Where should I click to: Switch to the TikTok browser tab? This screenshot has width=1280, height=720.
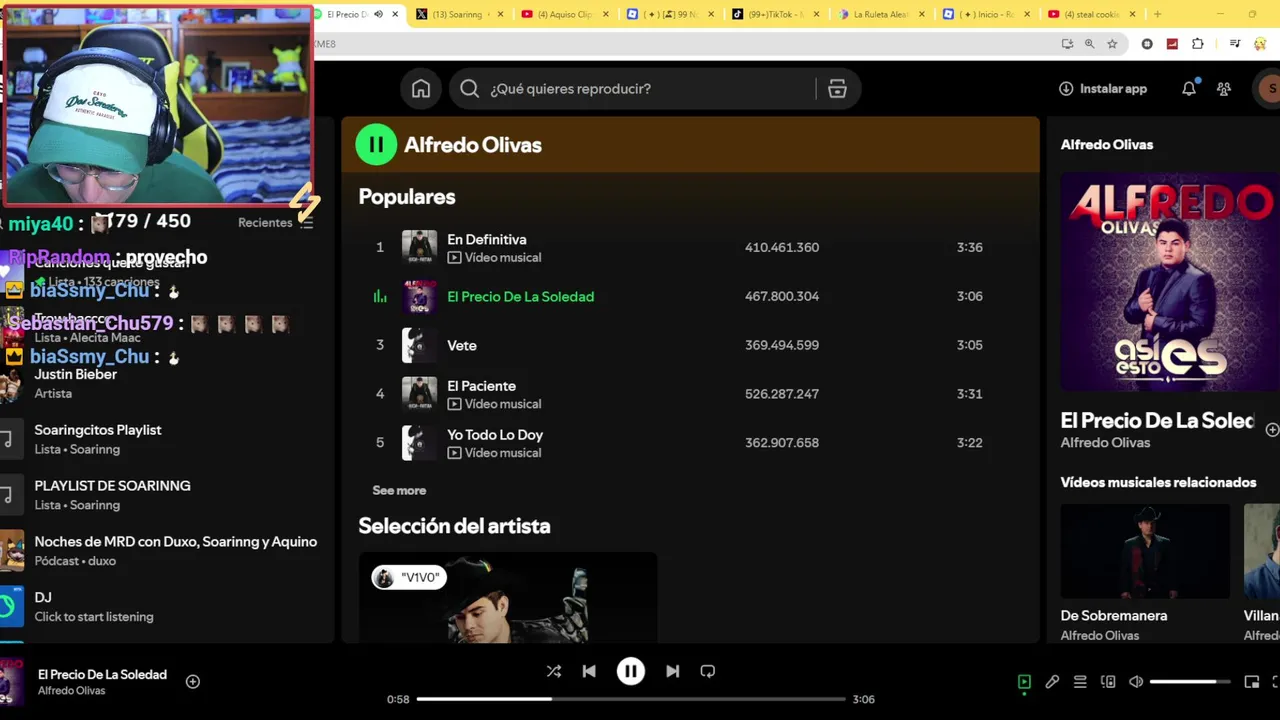pos(775,14)
